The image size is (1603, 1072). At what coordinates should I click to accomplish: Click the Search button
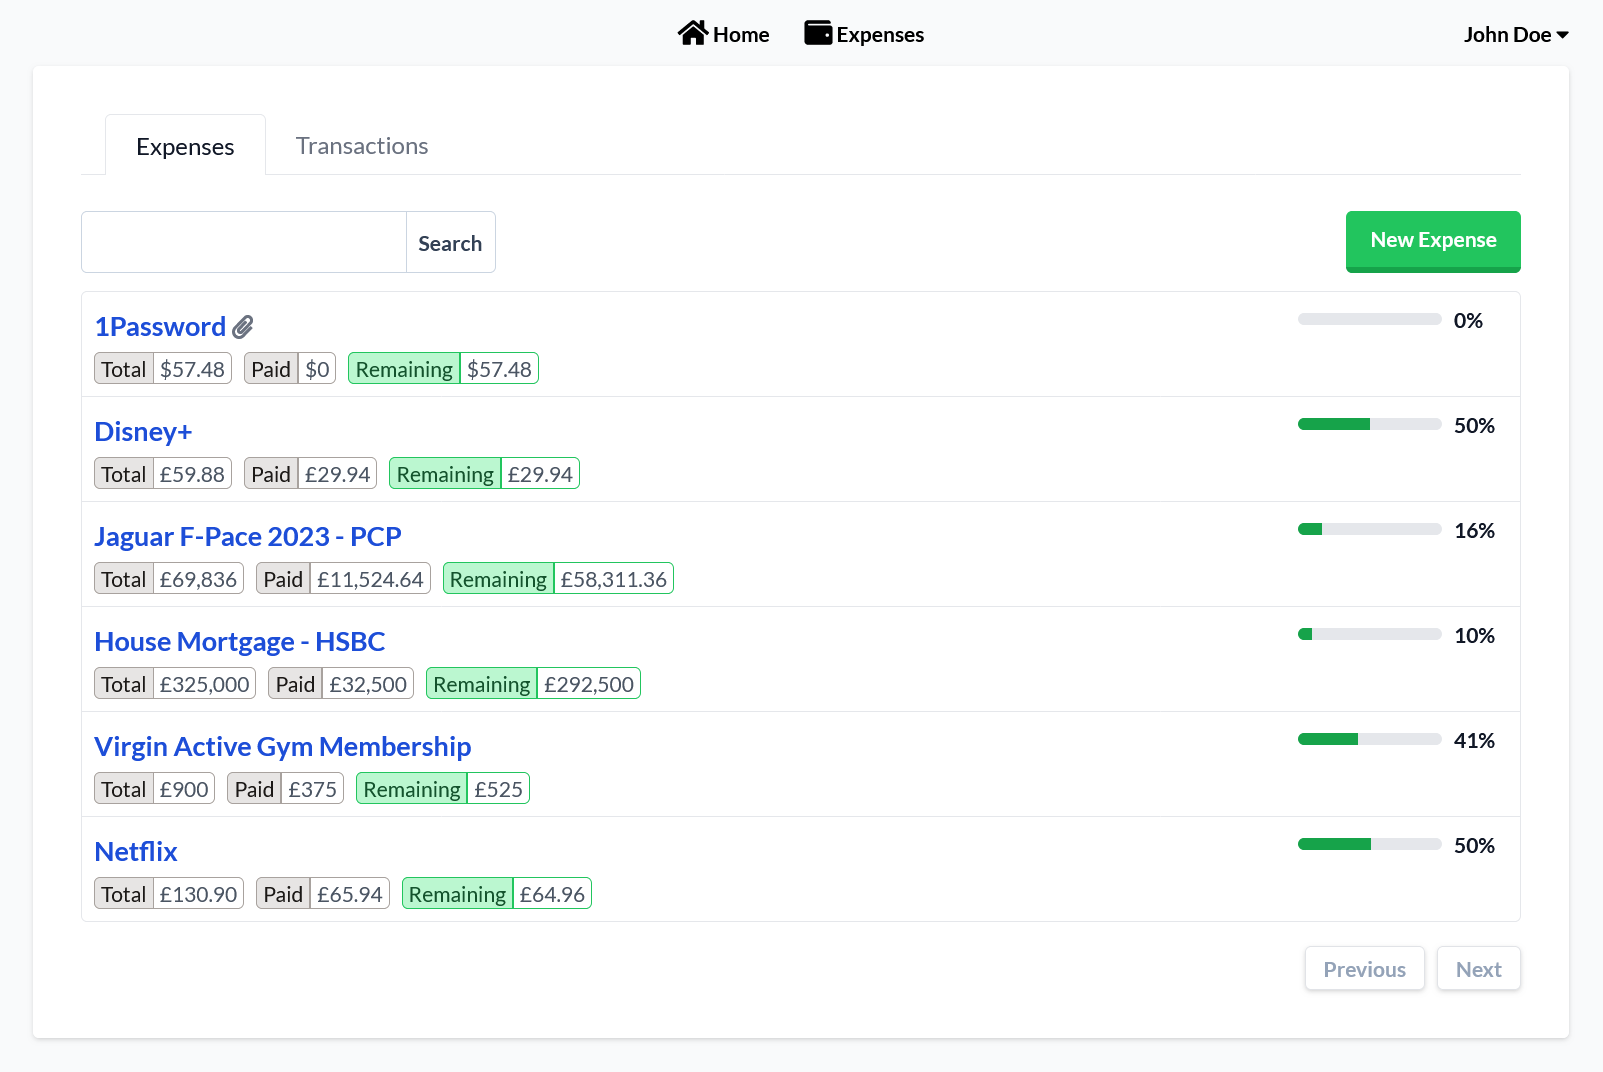pos(450,242)
